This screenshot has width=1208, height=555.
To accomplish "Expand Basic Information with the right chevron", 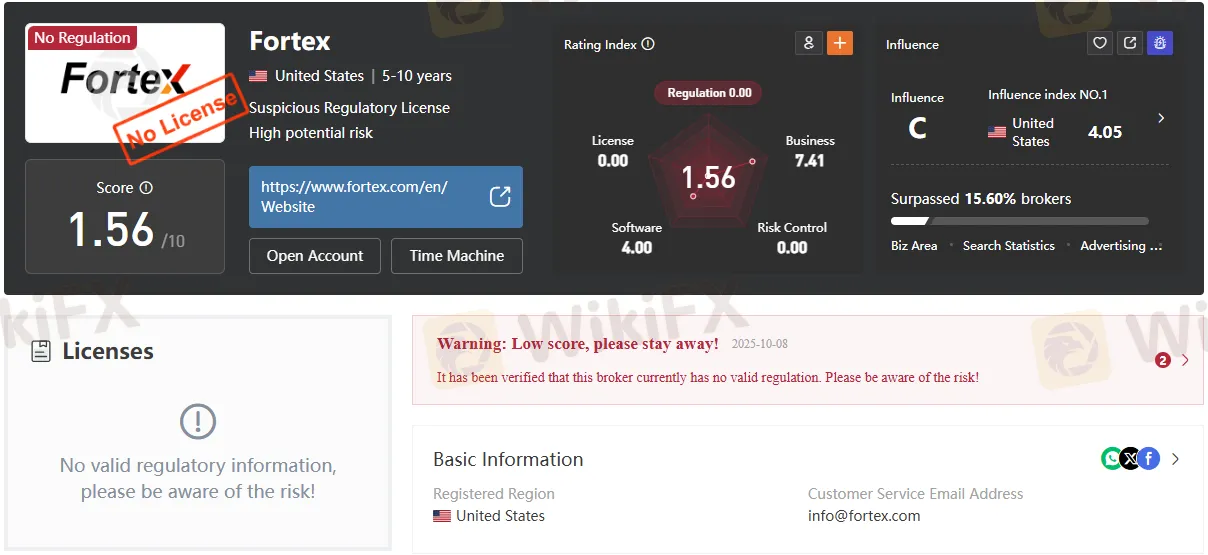I will [1176, 459].
